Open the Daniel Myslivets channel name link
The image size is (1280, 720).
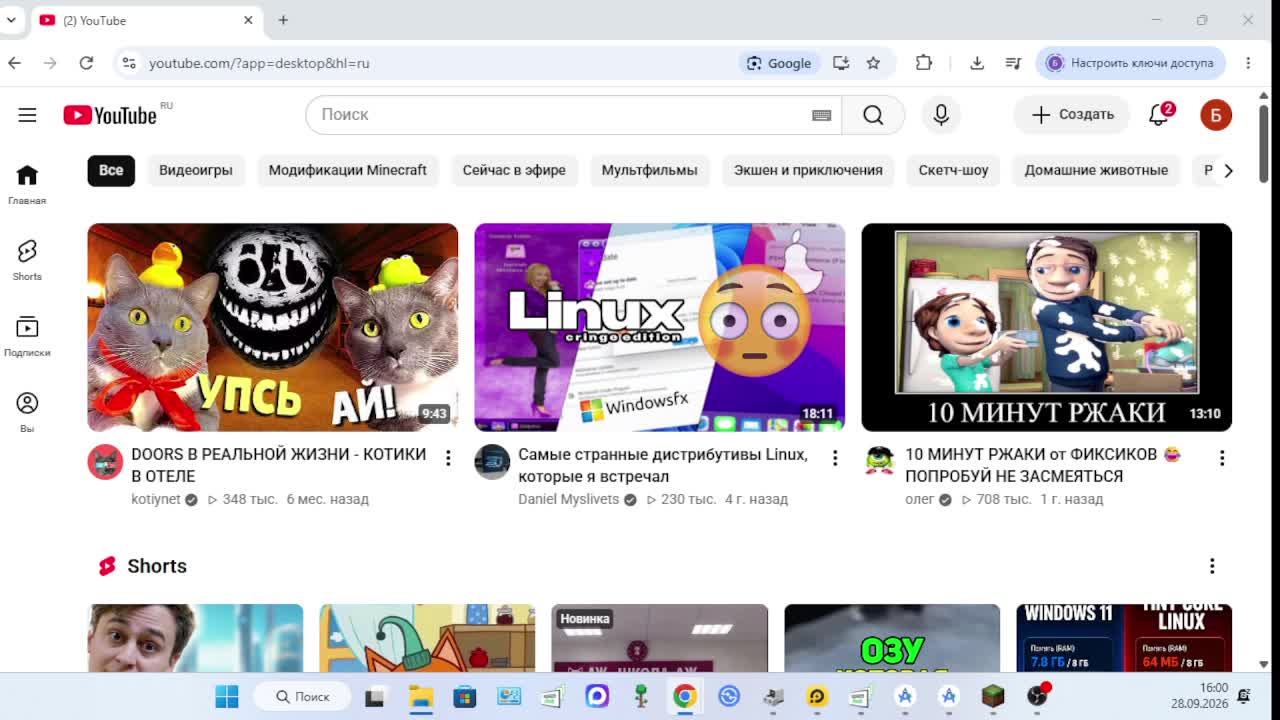568,499
